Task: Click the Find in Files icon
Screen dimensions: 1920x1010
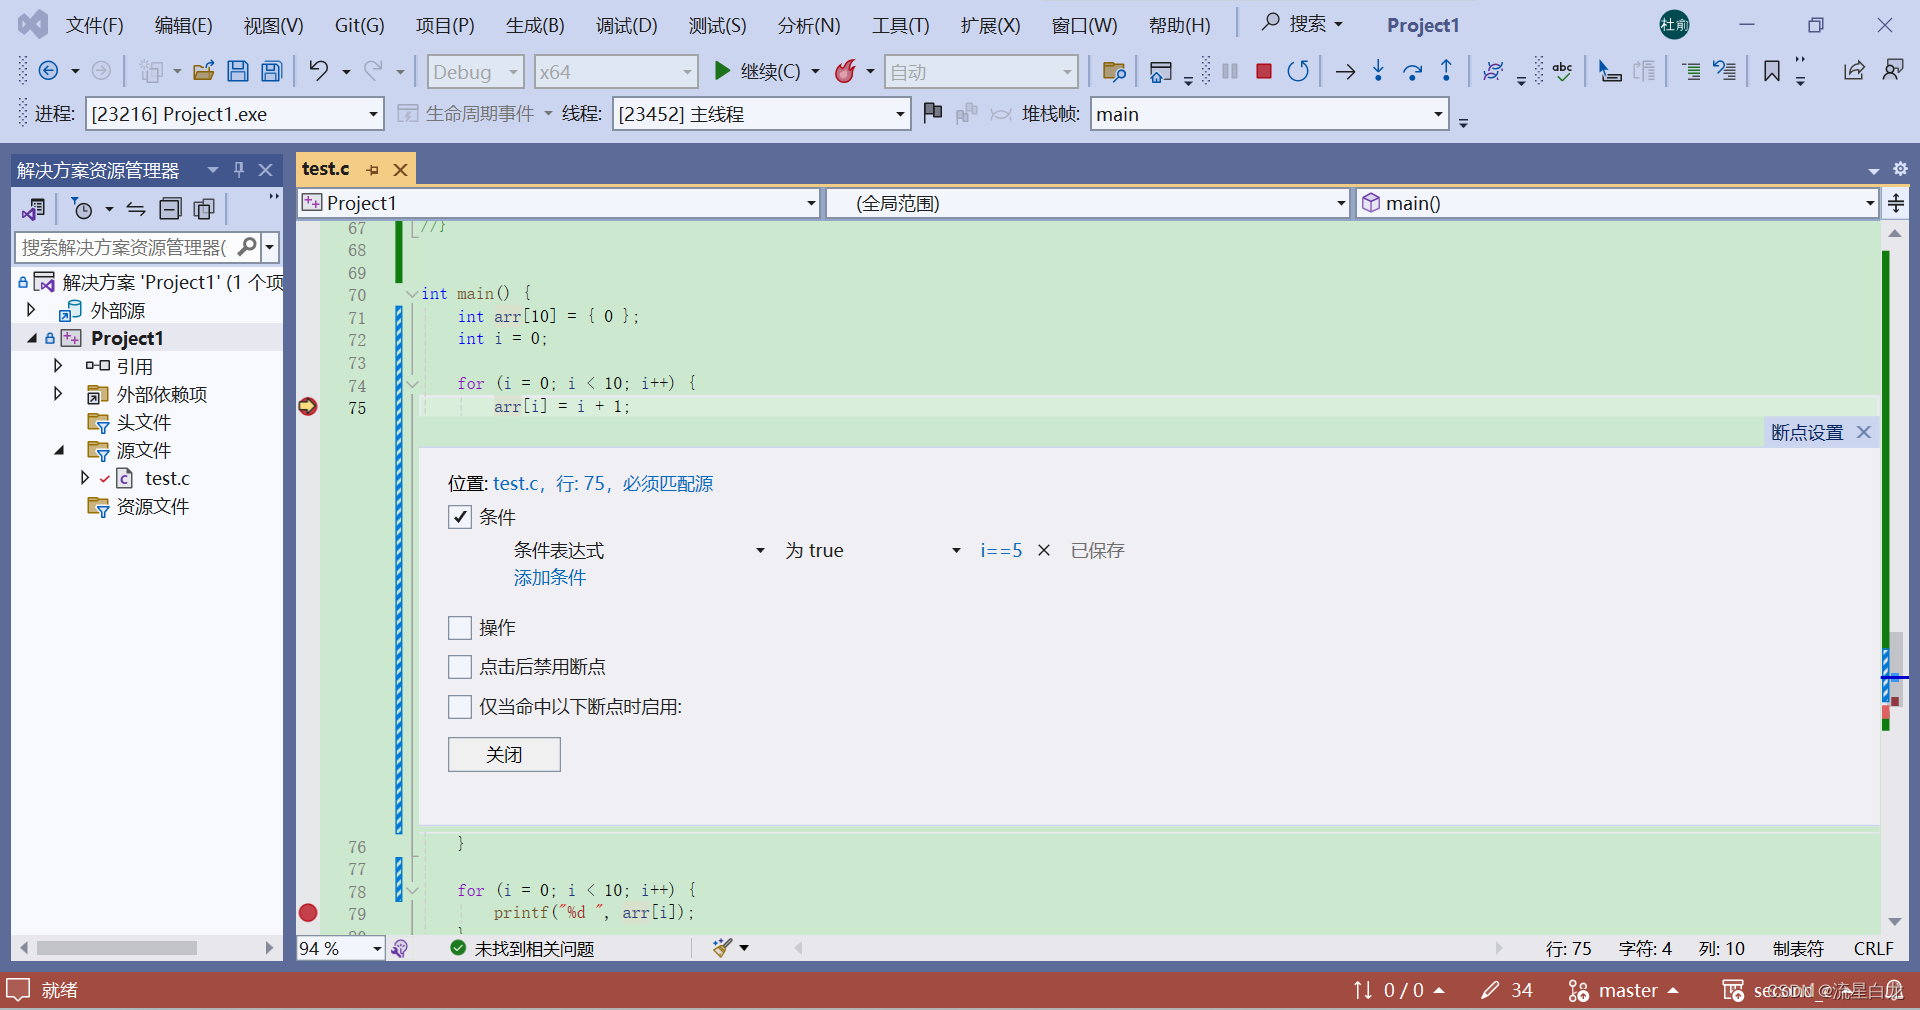Action: point(1113,71)
